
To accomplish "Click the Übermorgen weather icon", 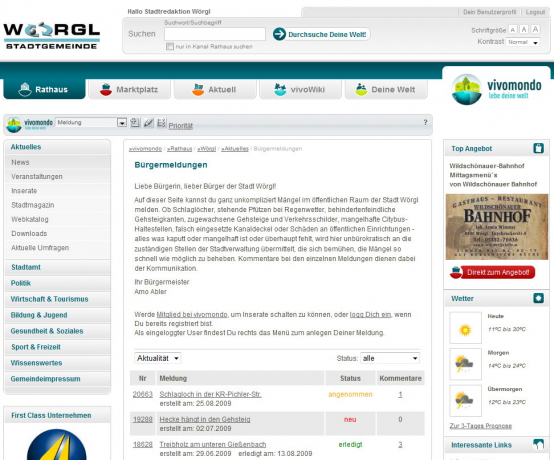I will tap(465, 401).
